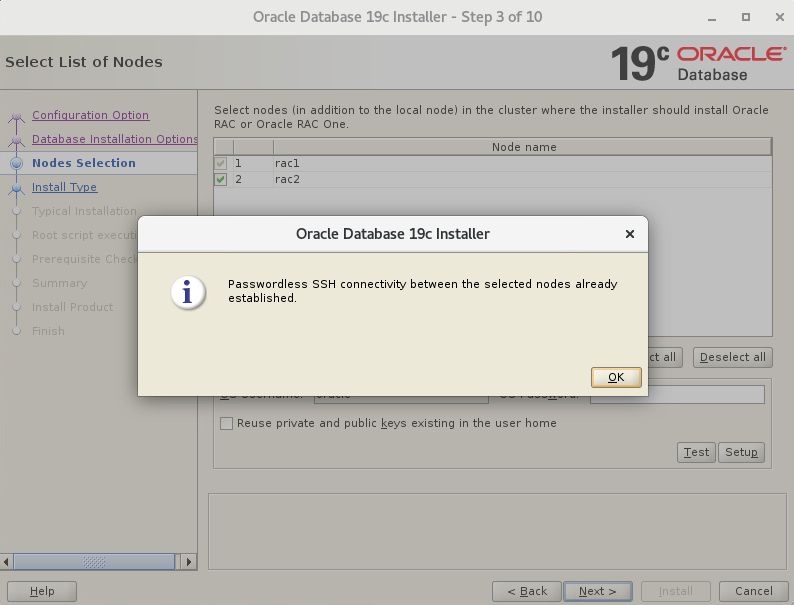Open Help for the installer
This screenshot has width=794, height=605.
tap(42, 591)
